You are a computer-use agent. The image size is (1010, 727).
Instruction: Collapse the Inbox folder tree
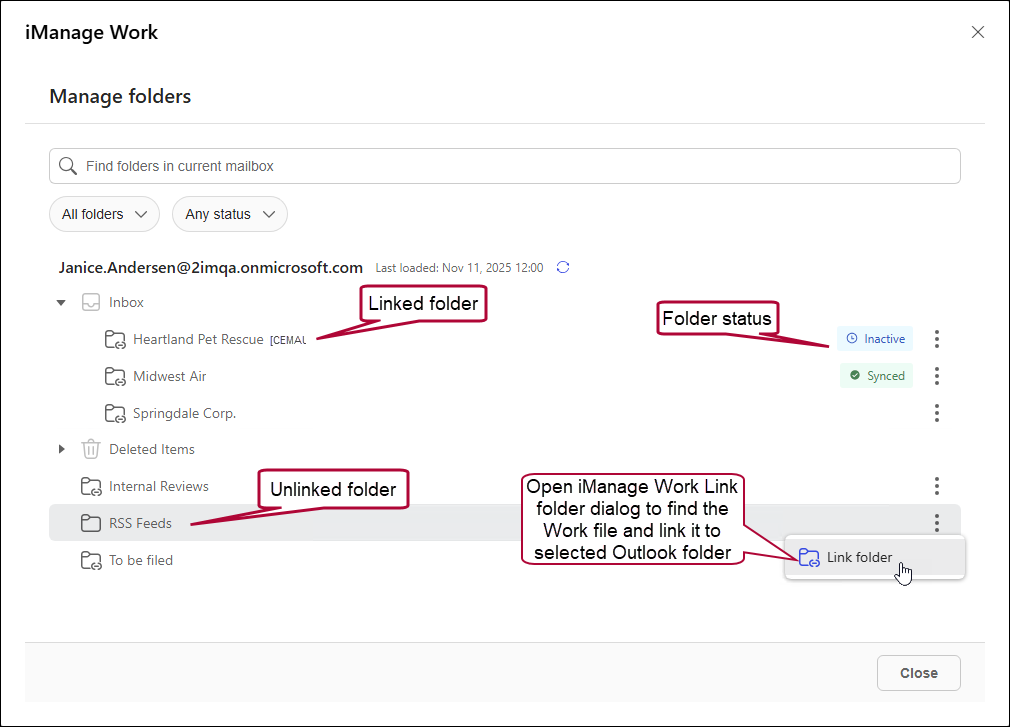(61, 302)
